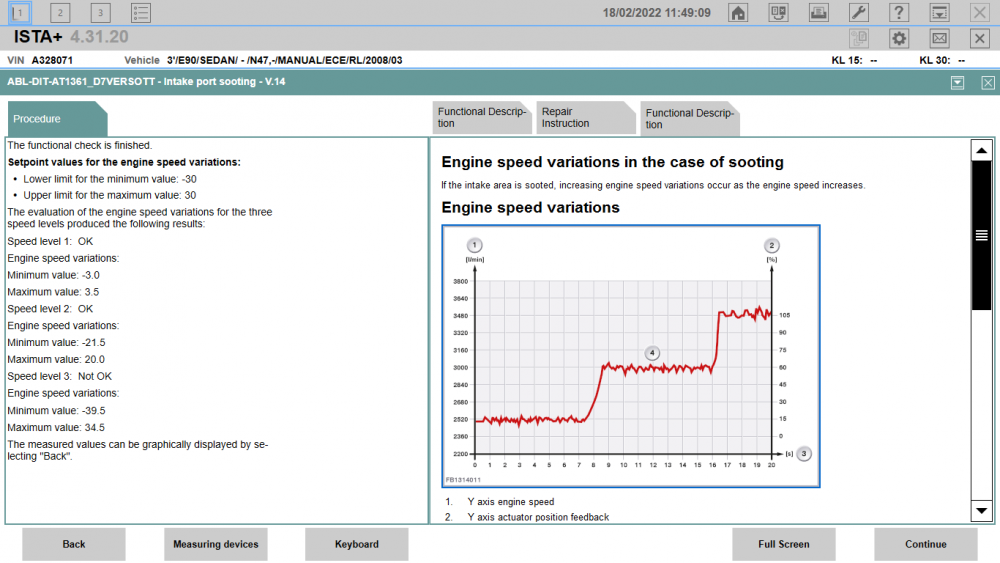Open the help question mark icon

(x=899, y=13)
